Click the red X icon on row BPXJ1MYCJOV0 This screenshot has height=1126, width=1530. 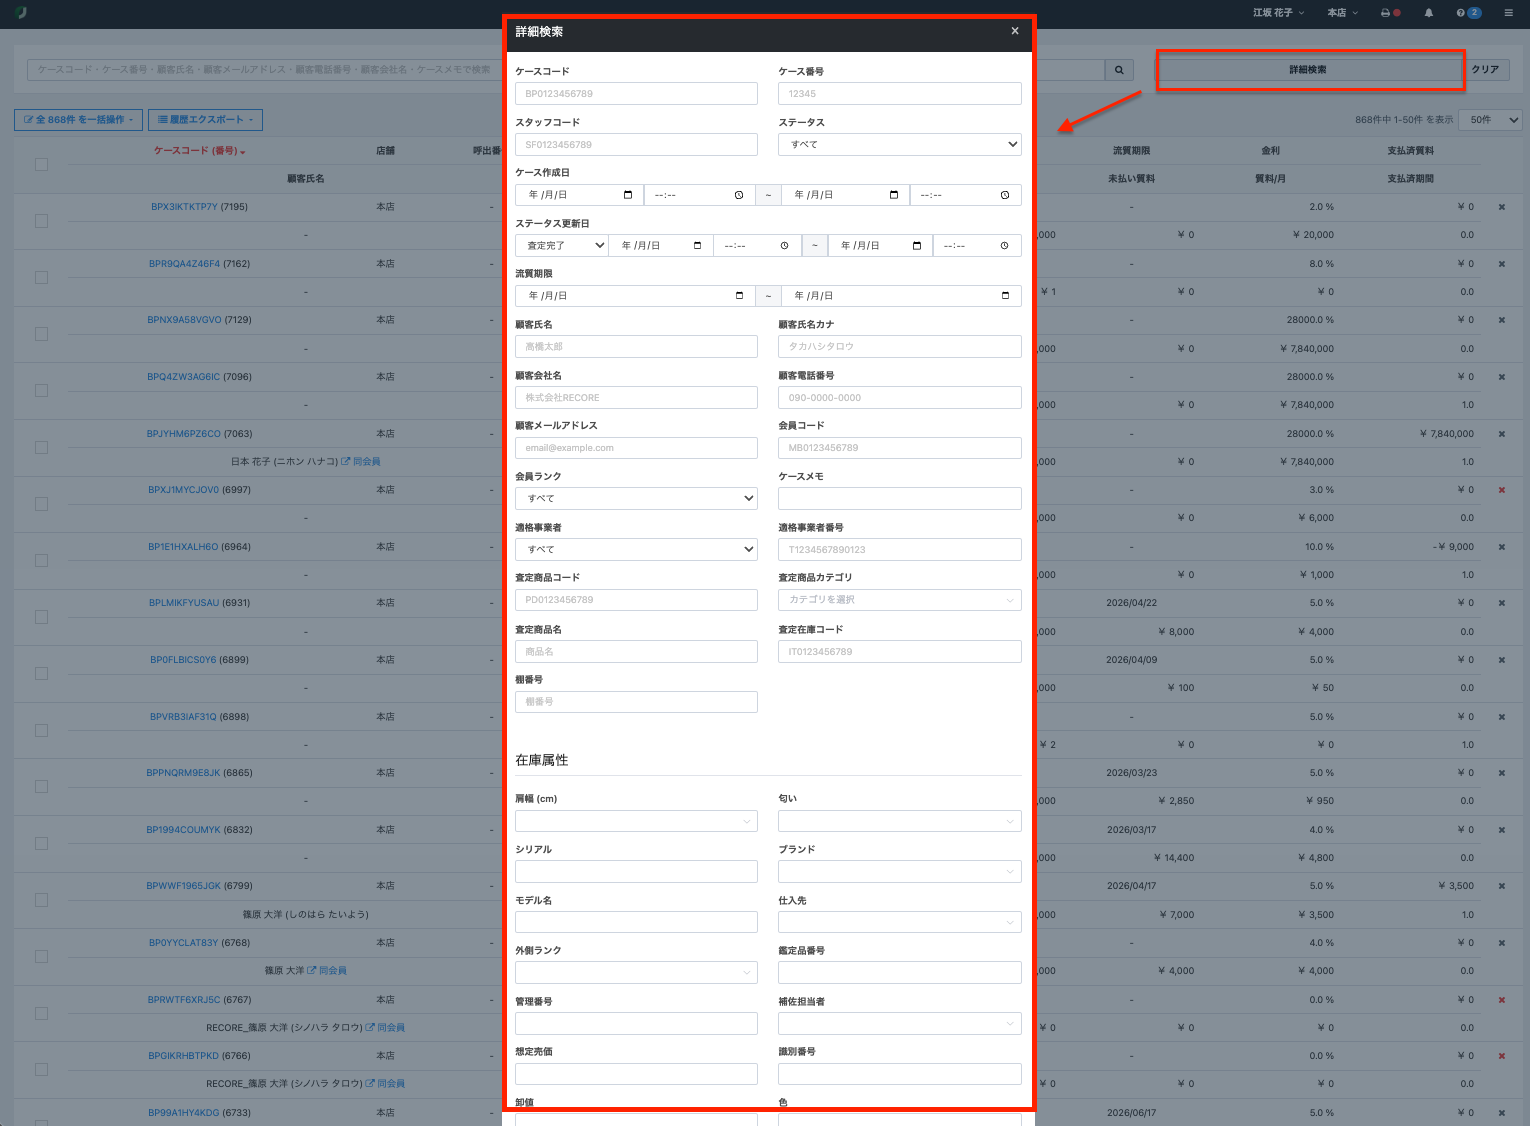[1502, 490]
